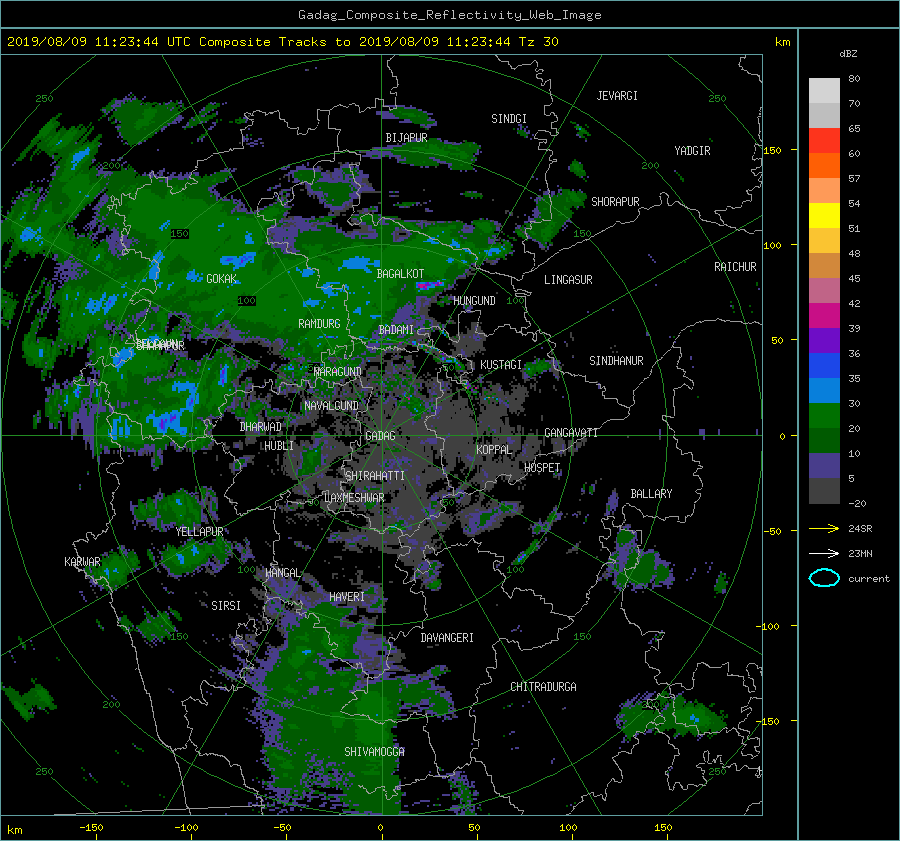Screen dimensions: 900x841
Task: Click the KOPPAL city label
Action: (x=494, y=450)
